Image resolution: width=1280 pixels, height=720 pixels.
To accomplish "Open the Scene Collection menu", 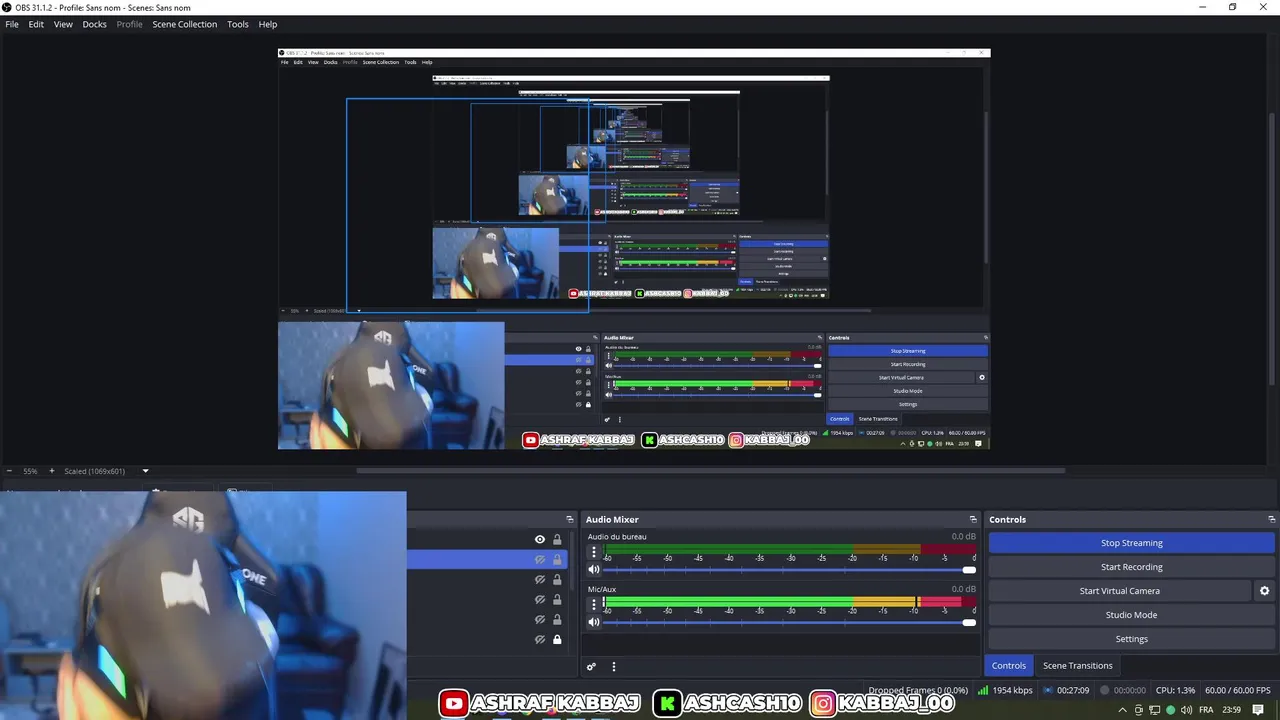I will pos(184,24).
